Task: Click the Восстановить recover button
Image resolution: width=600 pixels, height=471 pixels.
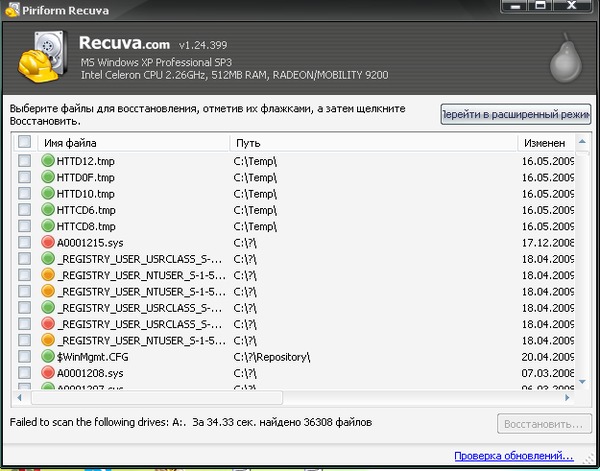Action: point(544,424)
